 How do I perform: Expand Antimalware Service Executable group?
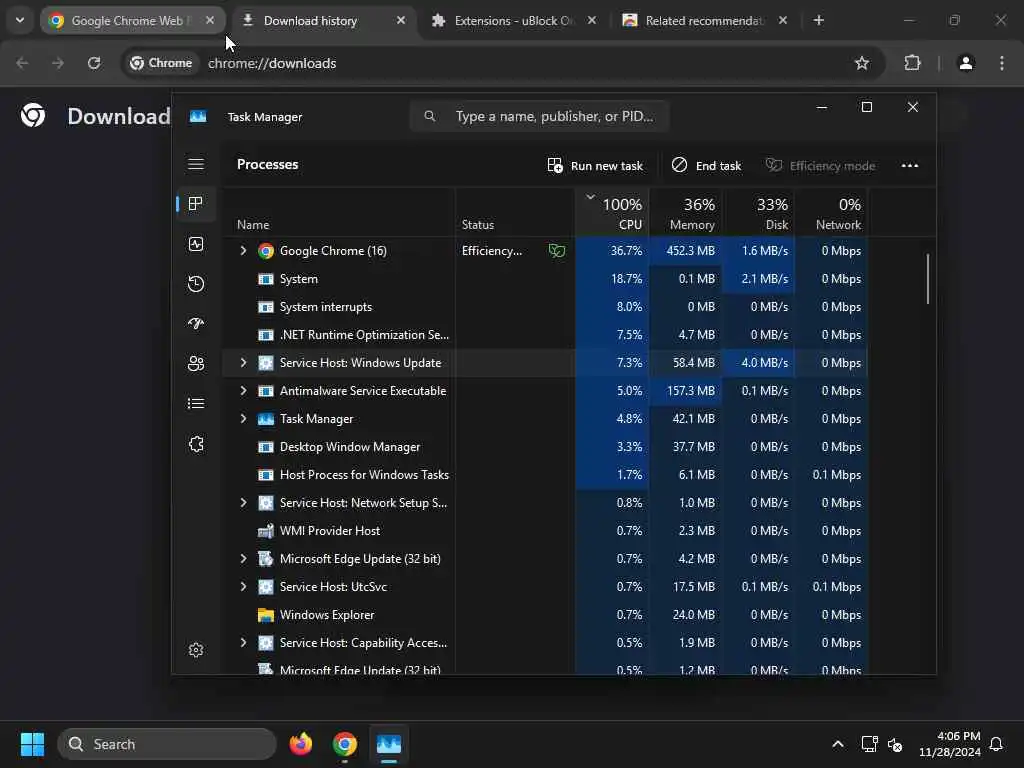(243, 391)
